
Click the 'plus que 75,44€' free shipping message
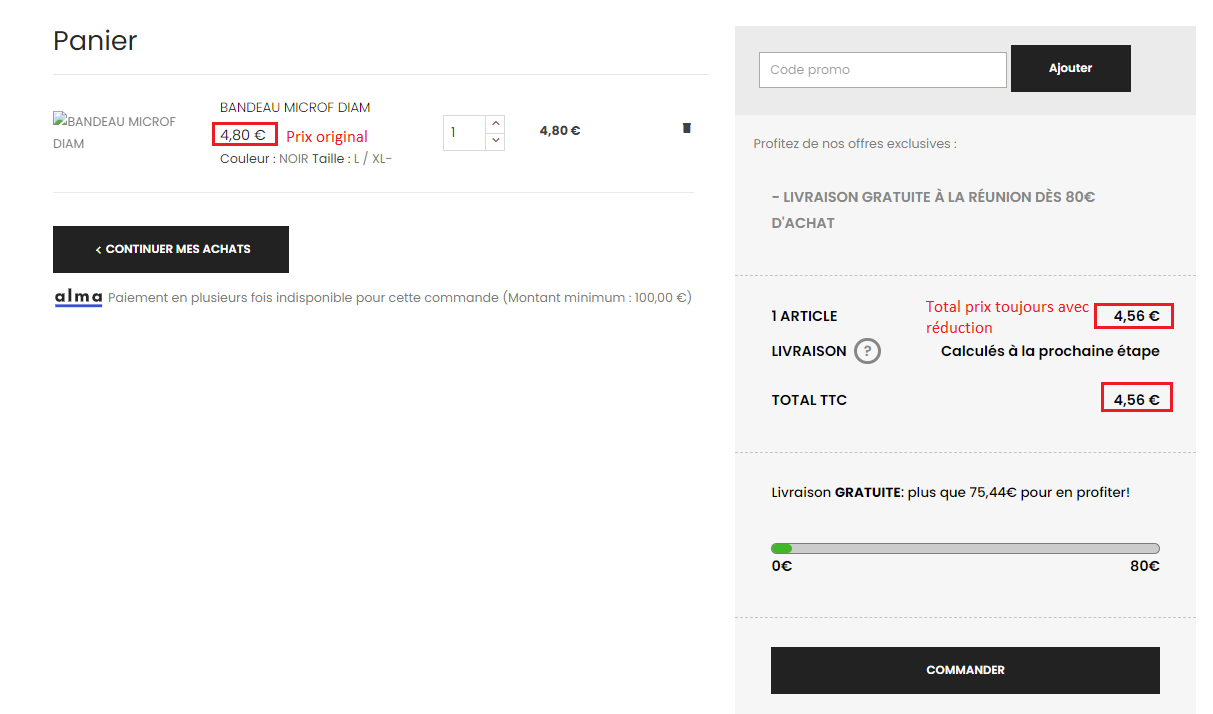click(950, 492)
